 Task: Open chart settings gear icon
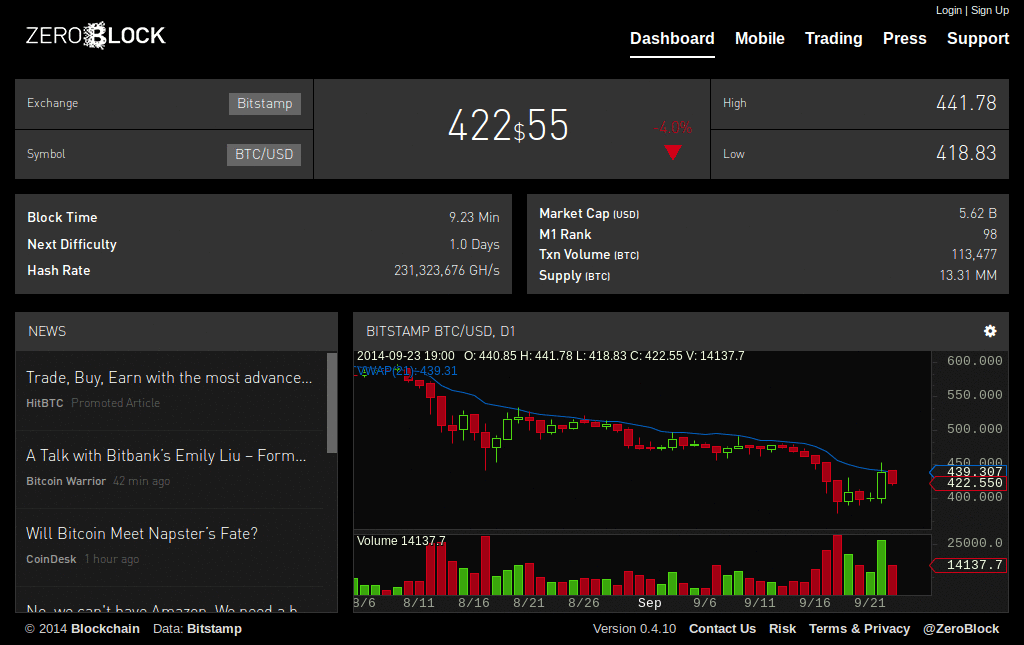click(x=990, y=331)
